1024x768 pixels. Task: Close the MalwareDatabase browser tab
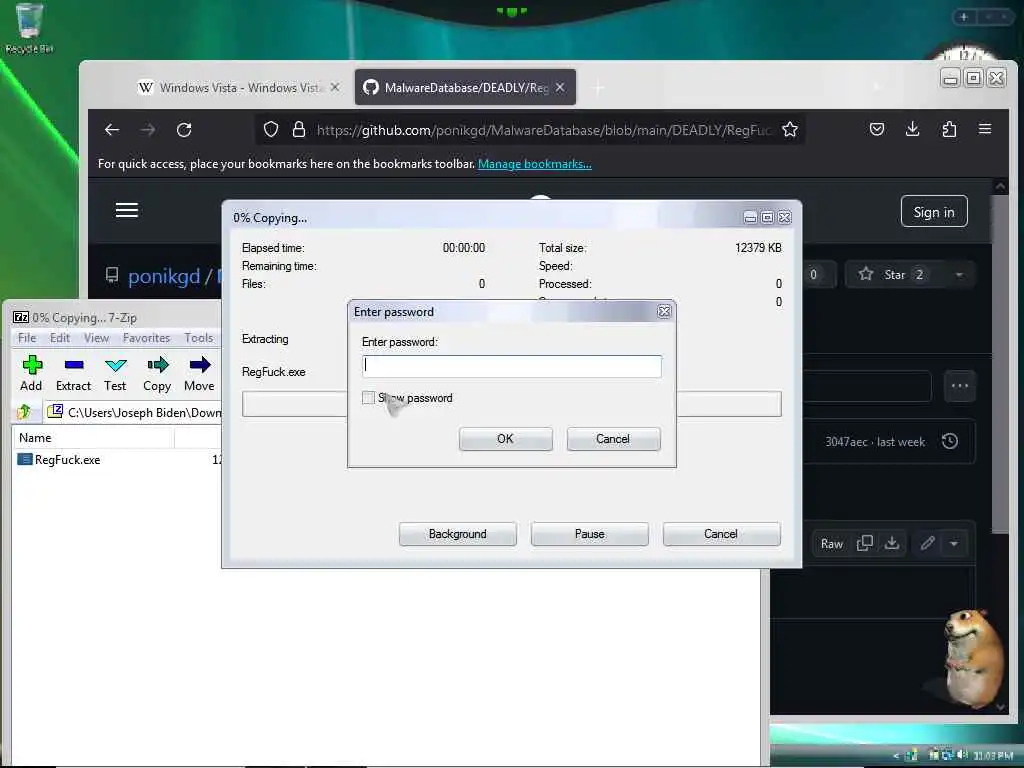click(560, 87)
